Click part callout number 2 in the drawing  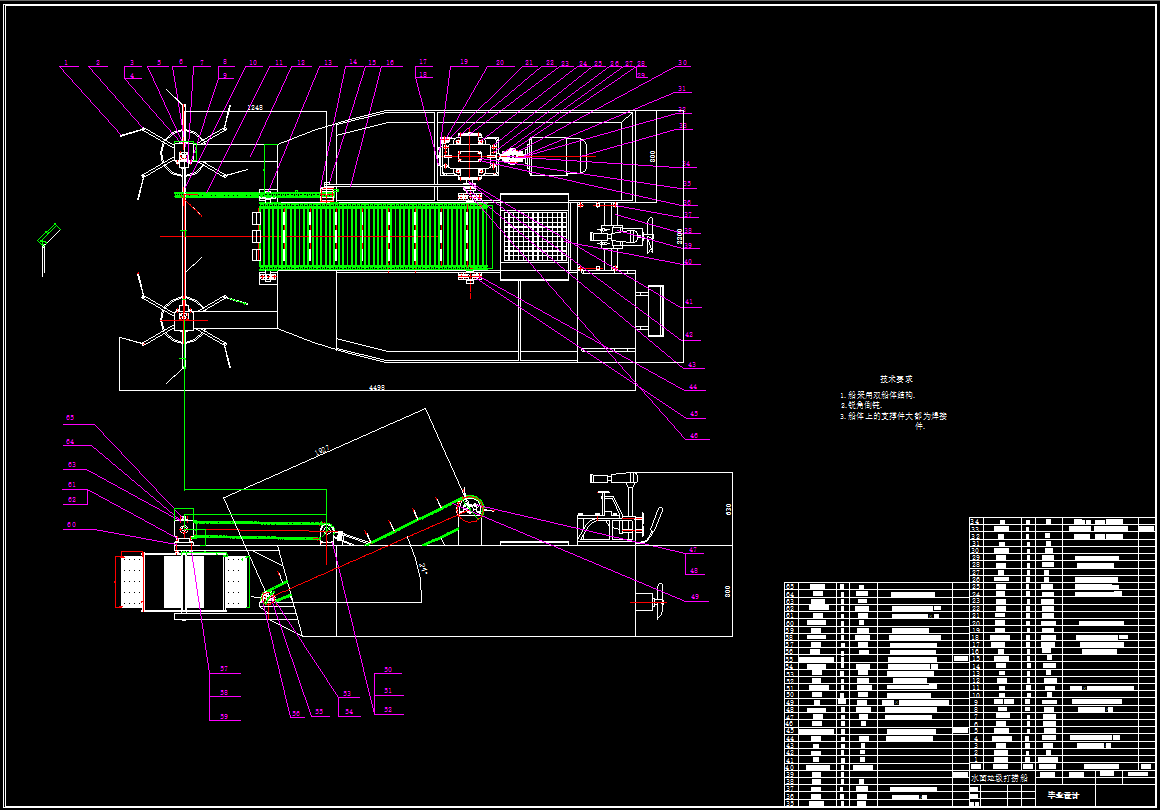(98, 63)
